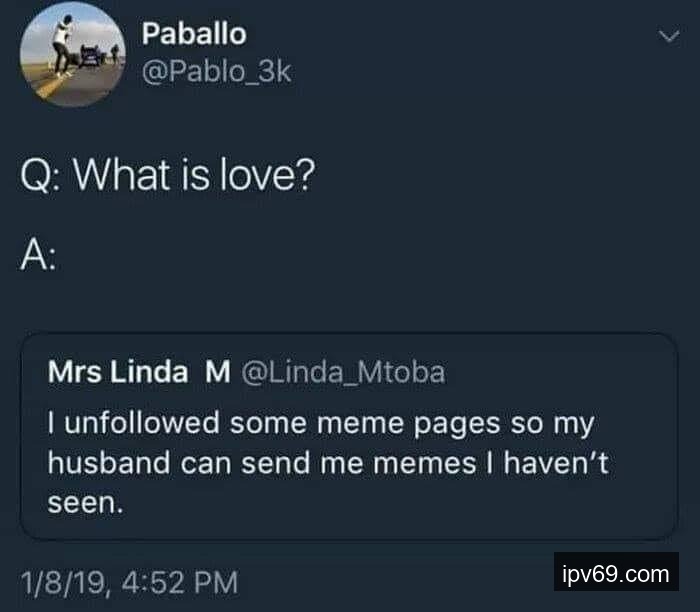Open Paballo's profile picture
Screen dimensions: 700x612
point(67,55)
